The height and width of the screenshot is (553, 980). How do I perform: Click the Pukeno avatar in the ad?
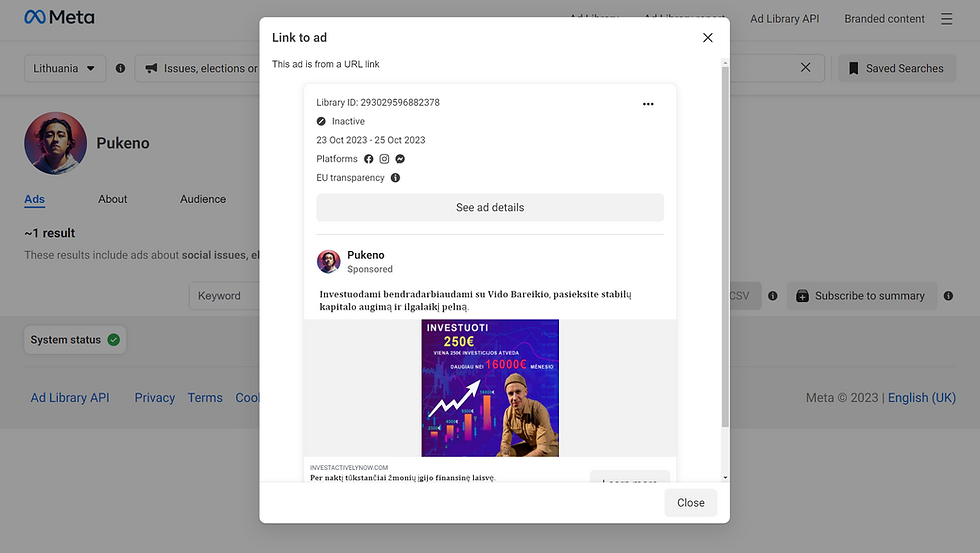coord(328,261)
